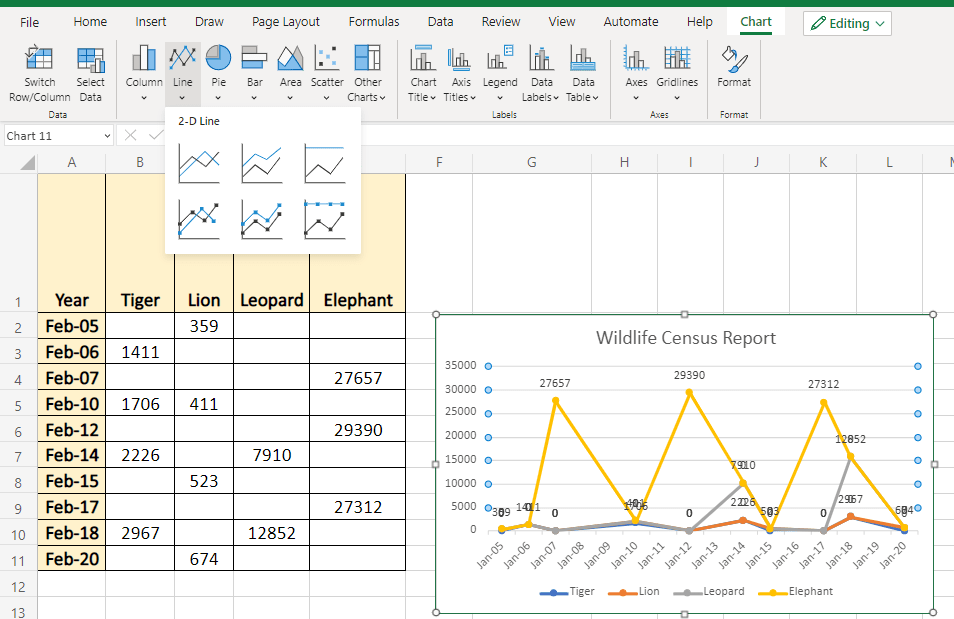Switch to the Formulas ribbon tab
This screenshot has height=619, width=954.
[374, 21]
